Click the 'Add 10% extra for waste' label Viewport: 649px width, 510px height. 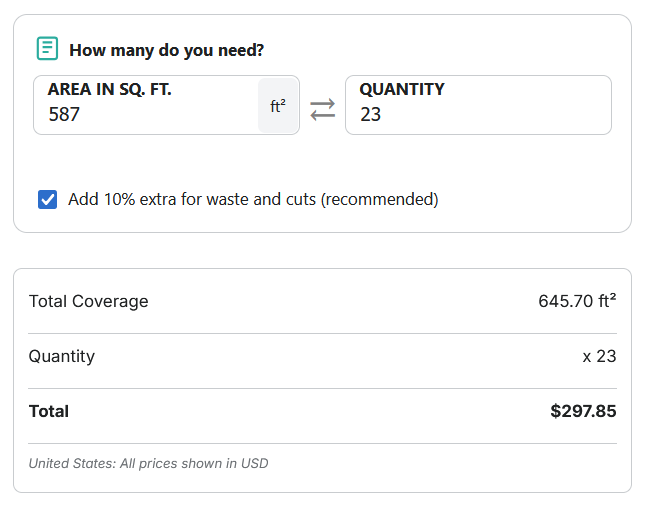click(x=253, y=200)
